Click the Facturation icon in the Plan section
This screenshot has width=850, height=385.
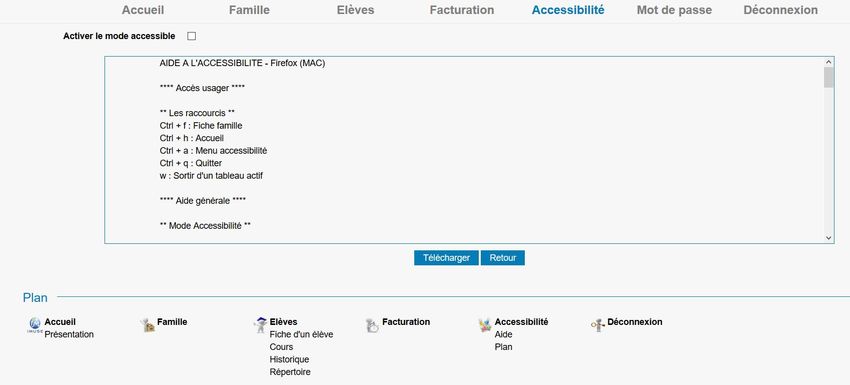click(x=372, y=325)
